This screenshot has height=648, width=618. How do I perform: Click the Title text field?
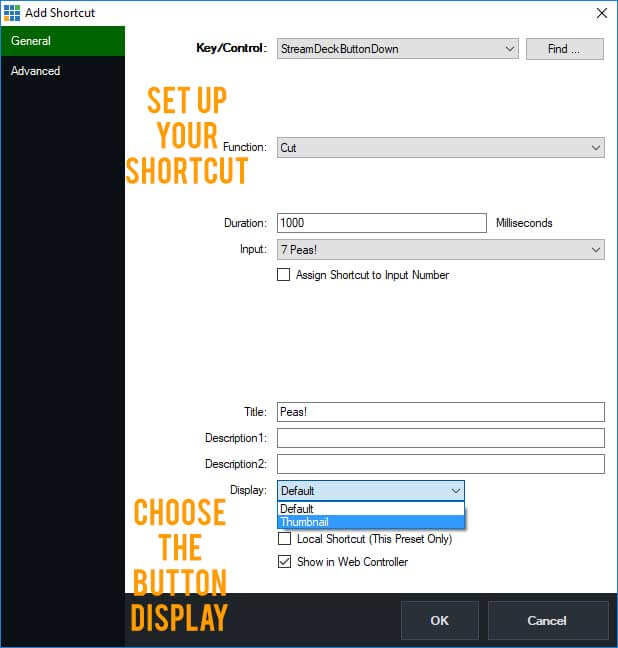point(440,412)
